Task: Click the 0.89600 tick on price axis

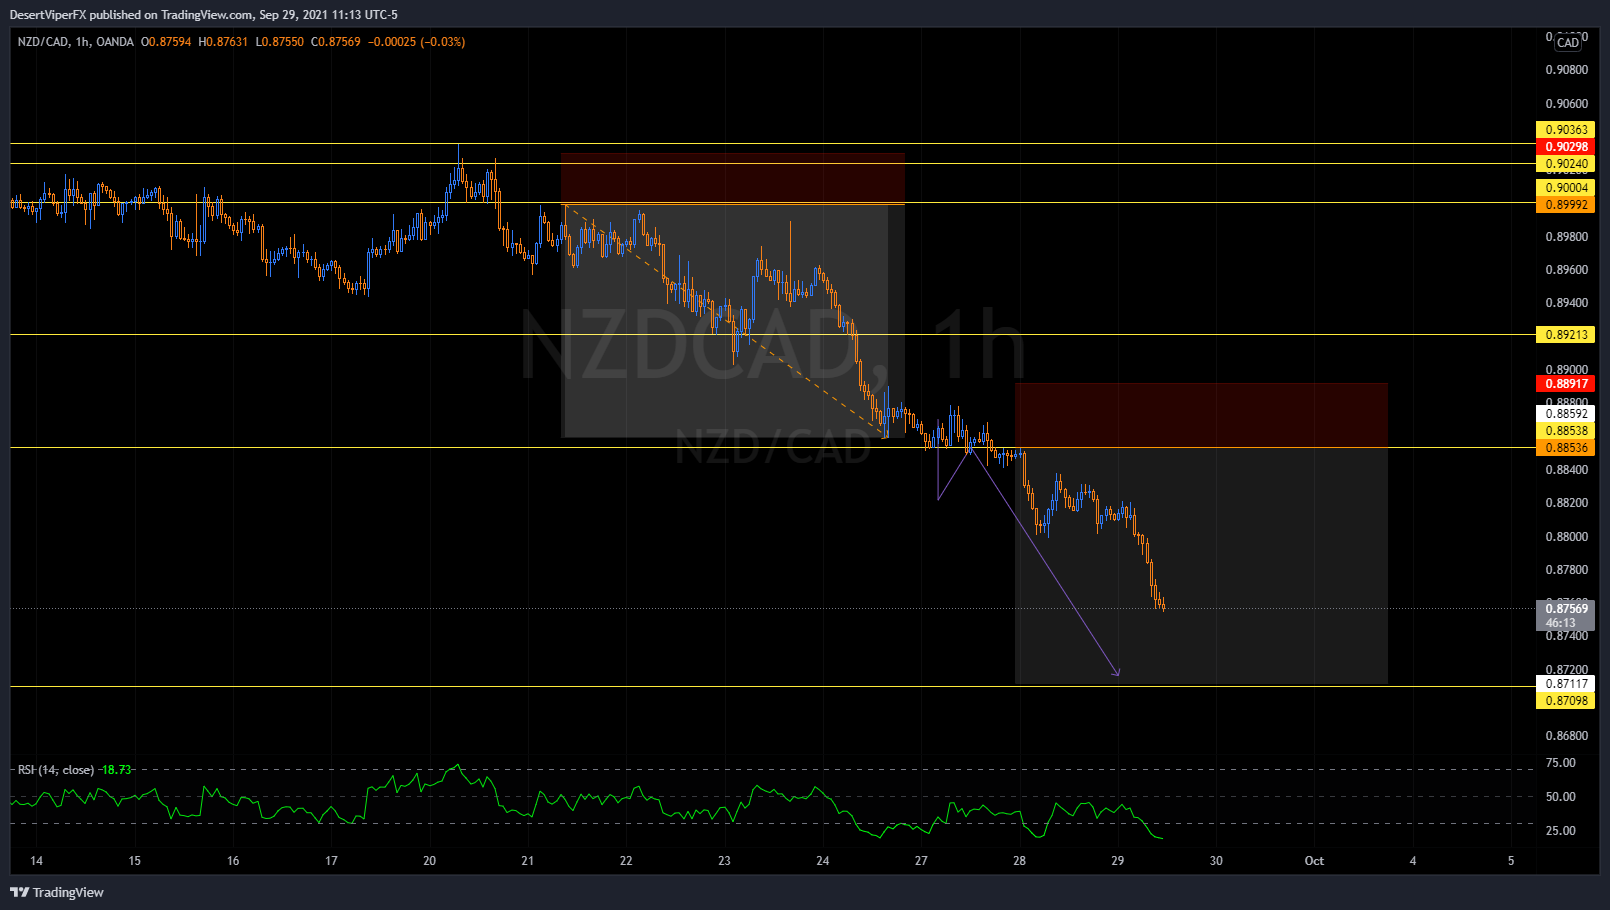Action: point(1566,270)
